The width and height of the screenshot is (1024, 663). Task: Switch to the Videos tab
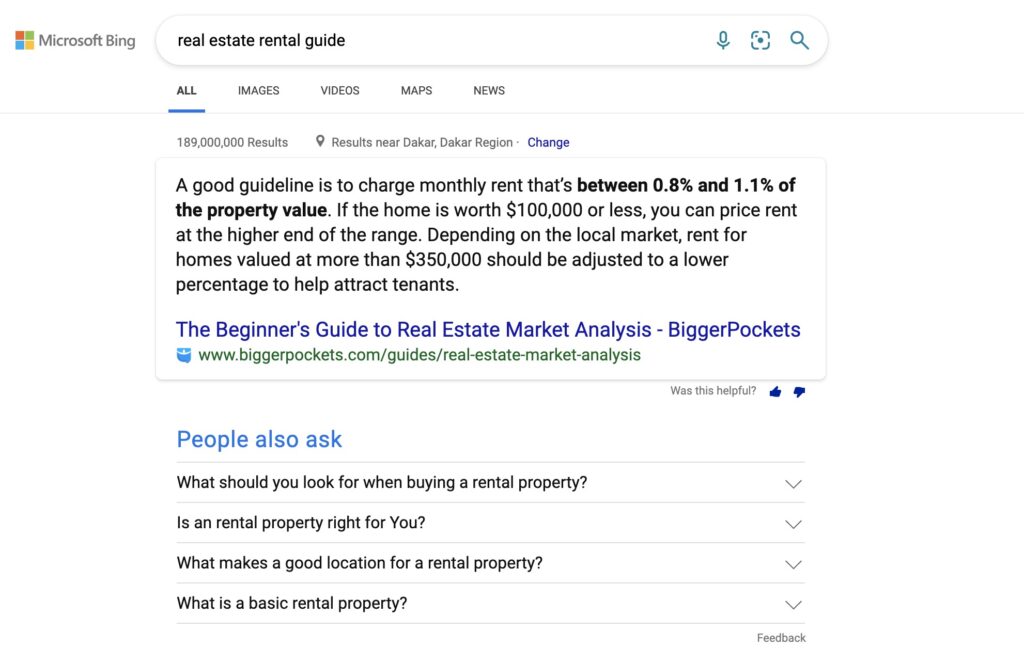(340, 91)
